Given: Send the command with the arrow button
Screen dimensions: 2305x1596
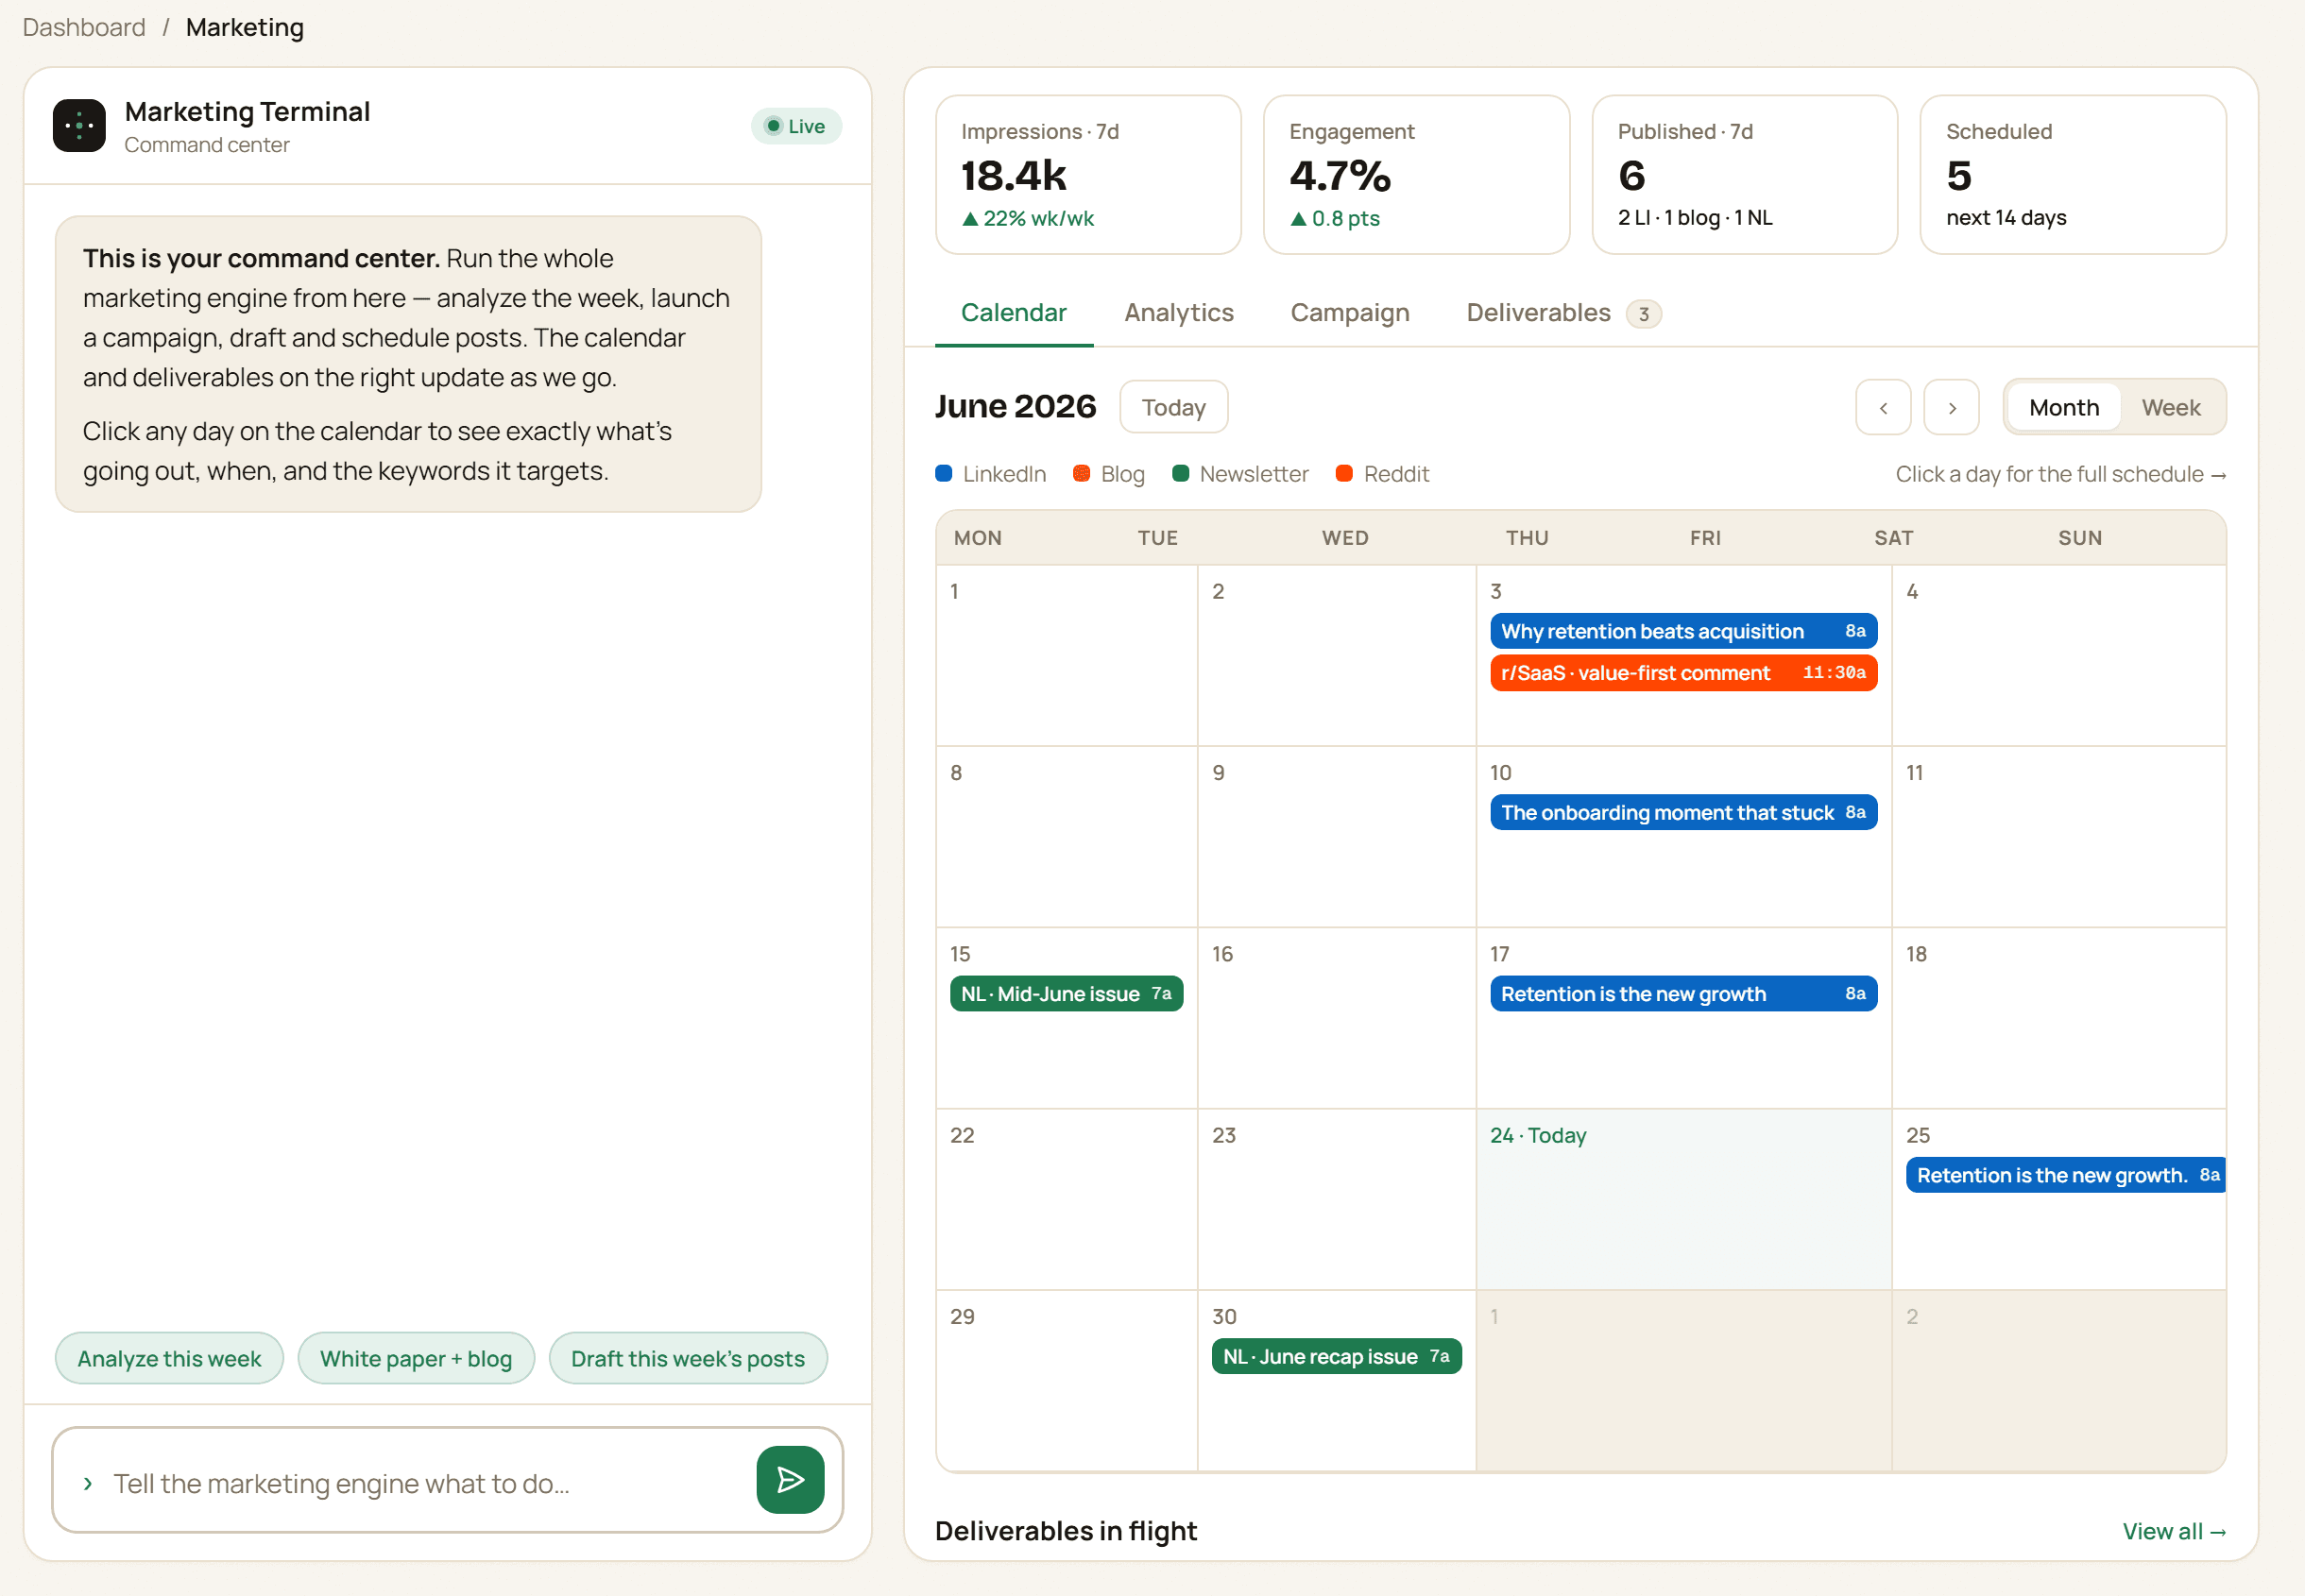Looking at the screenshot, I should pyautogui.click(x=790, y=1480).
